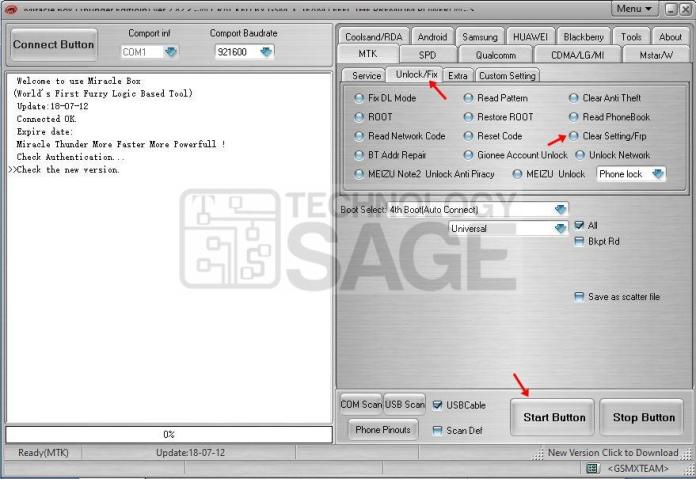Click the 'Connected OK.' log line
This screenshot has height=479, width=696.
tap(47, 119)
